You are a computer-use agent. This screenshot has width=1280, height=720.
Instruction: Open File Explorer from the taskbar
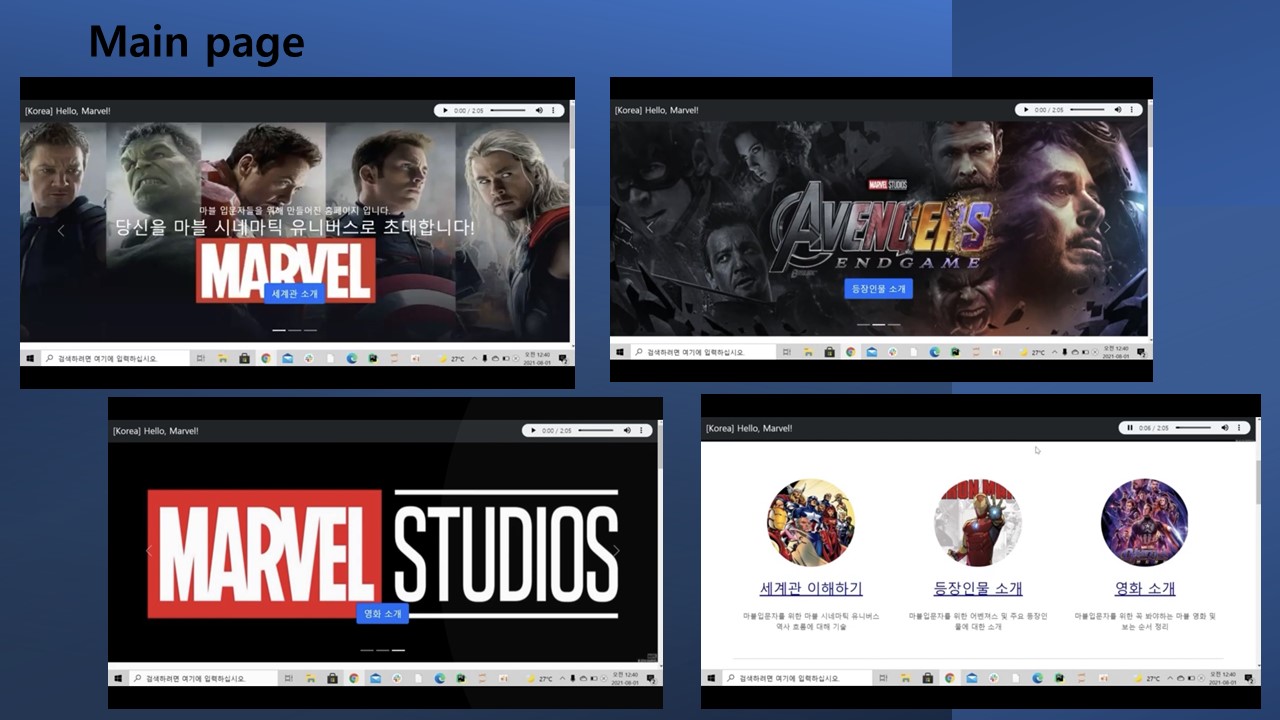pyautogui.click(x=224, y=358)
